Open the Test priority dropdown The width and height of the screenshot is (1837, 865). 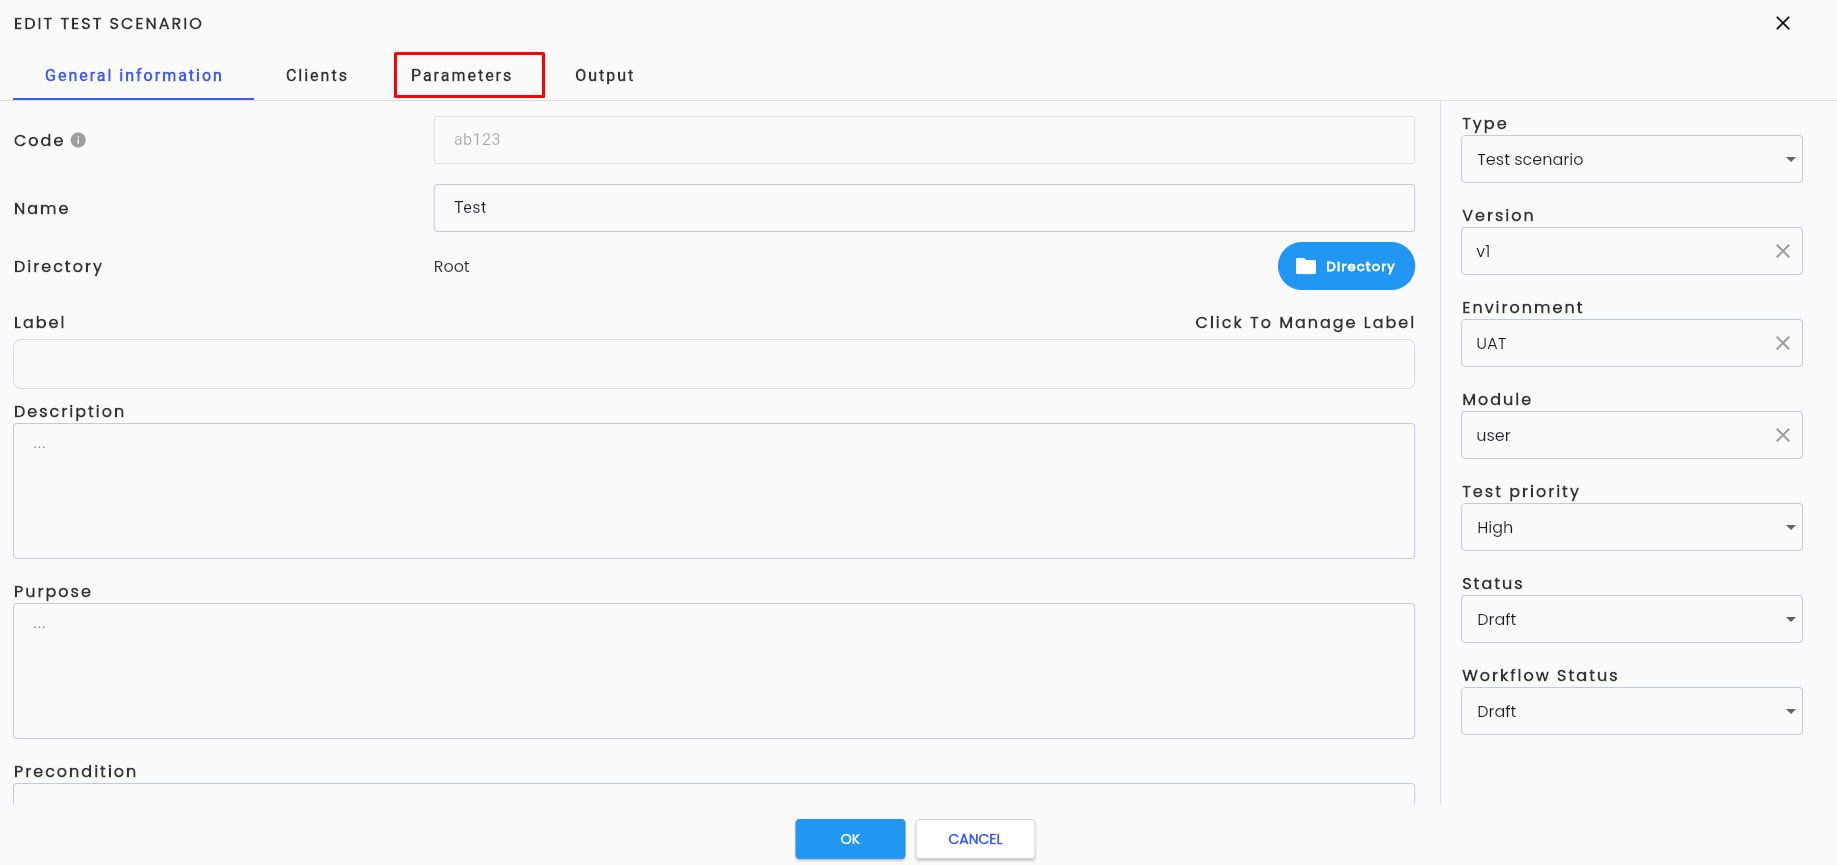click(1632, 527)
